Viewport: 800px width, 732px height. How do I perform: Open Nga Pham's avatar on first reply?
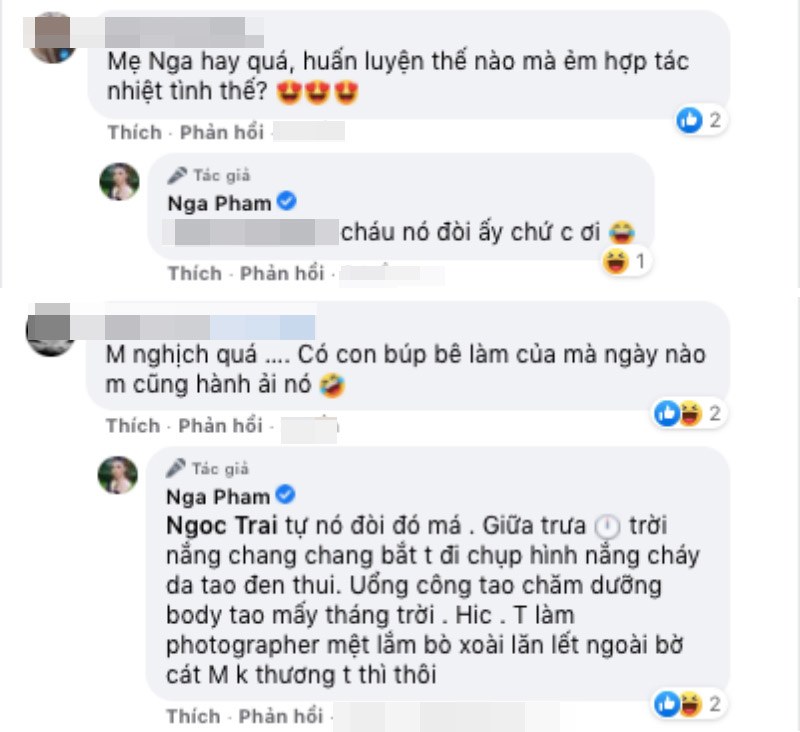coord(119,182)
